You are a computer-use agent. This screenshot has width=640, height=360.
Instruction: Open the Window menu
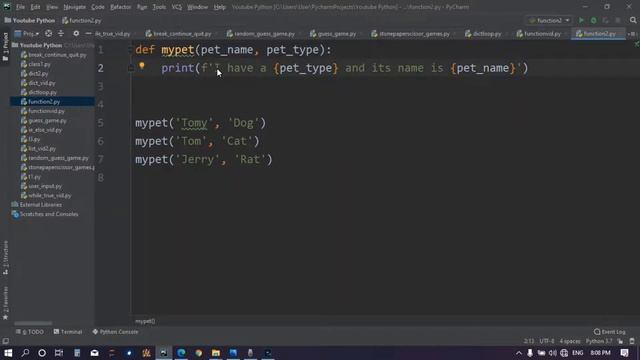tap(197, 7)
